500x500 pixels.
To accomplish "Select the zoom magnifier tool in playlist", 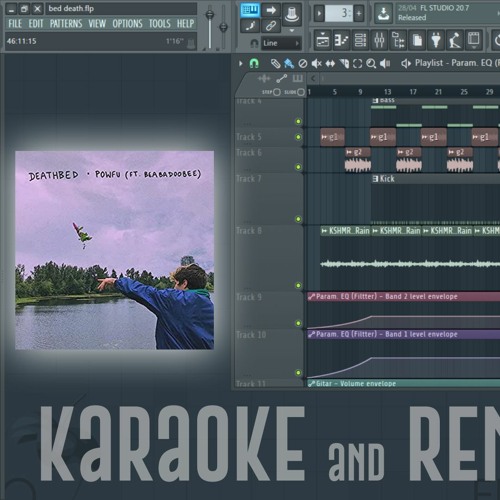I will [371, 63].
